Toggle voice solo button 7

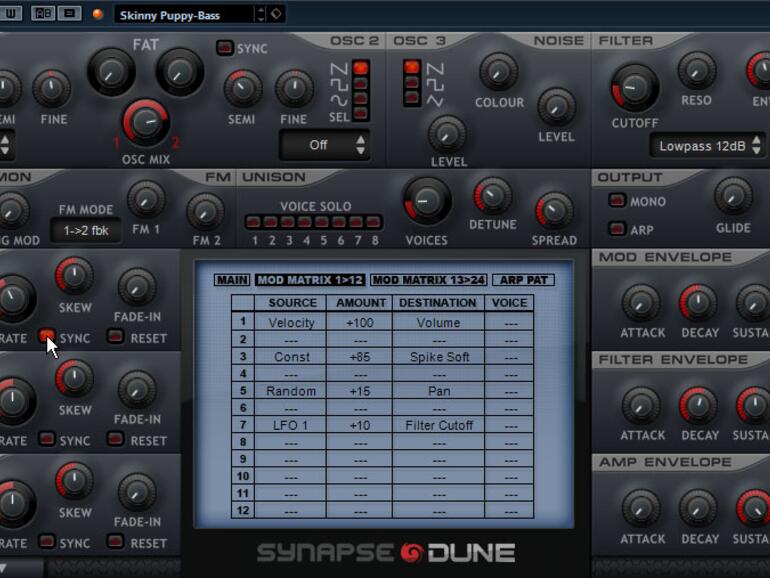click(356, 222)
